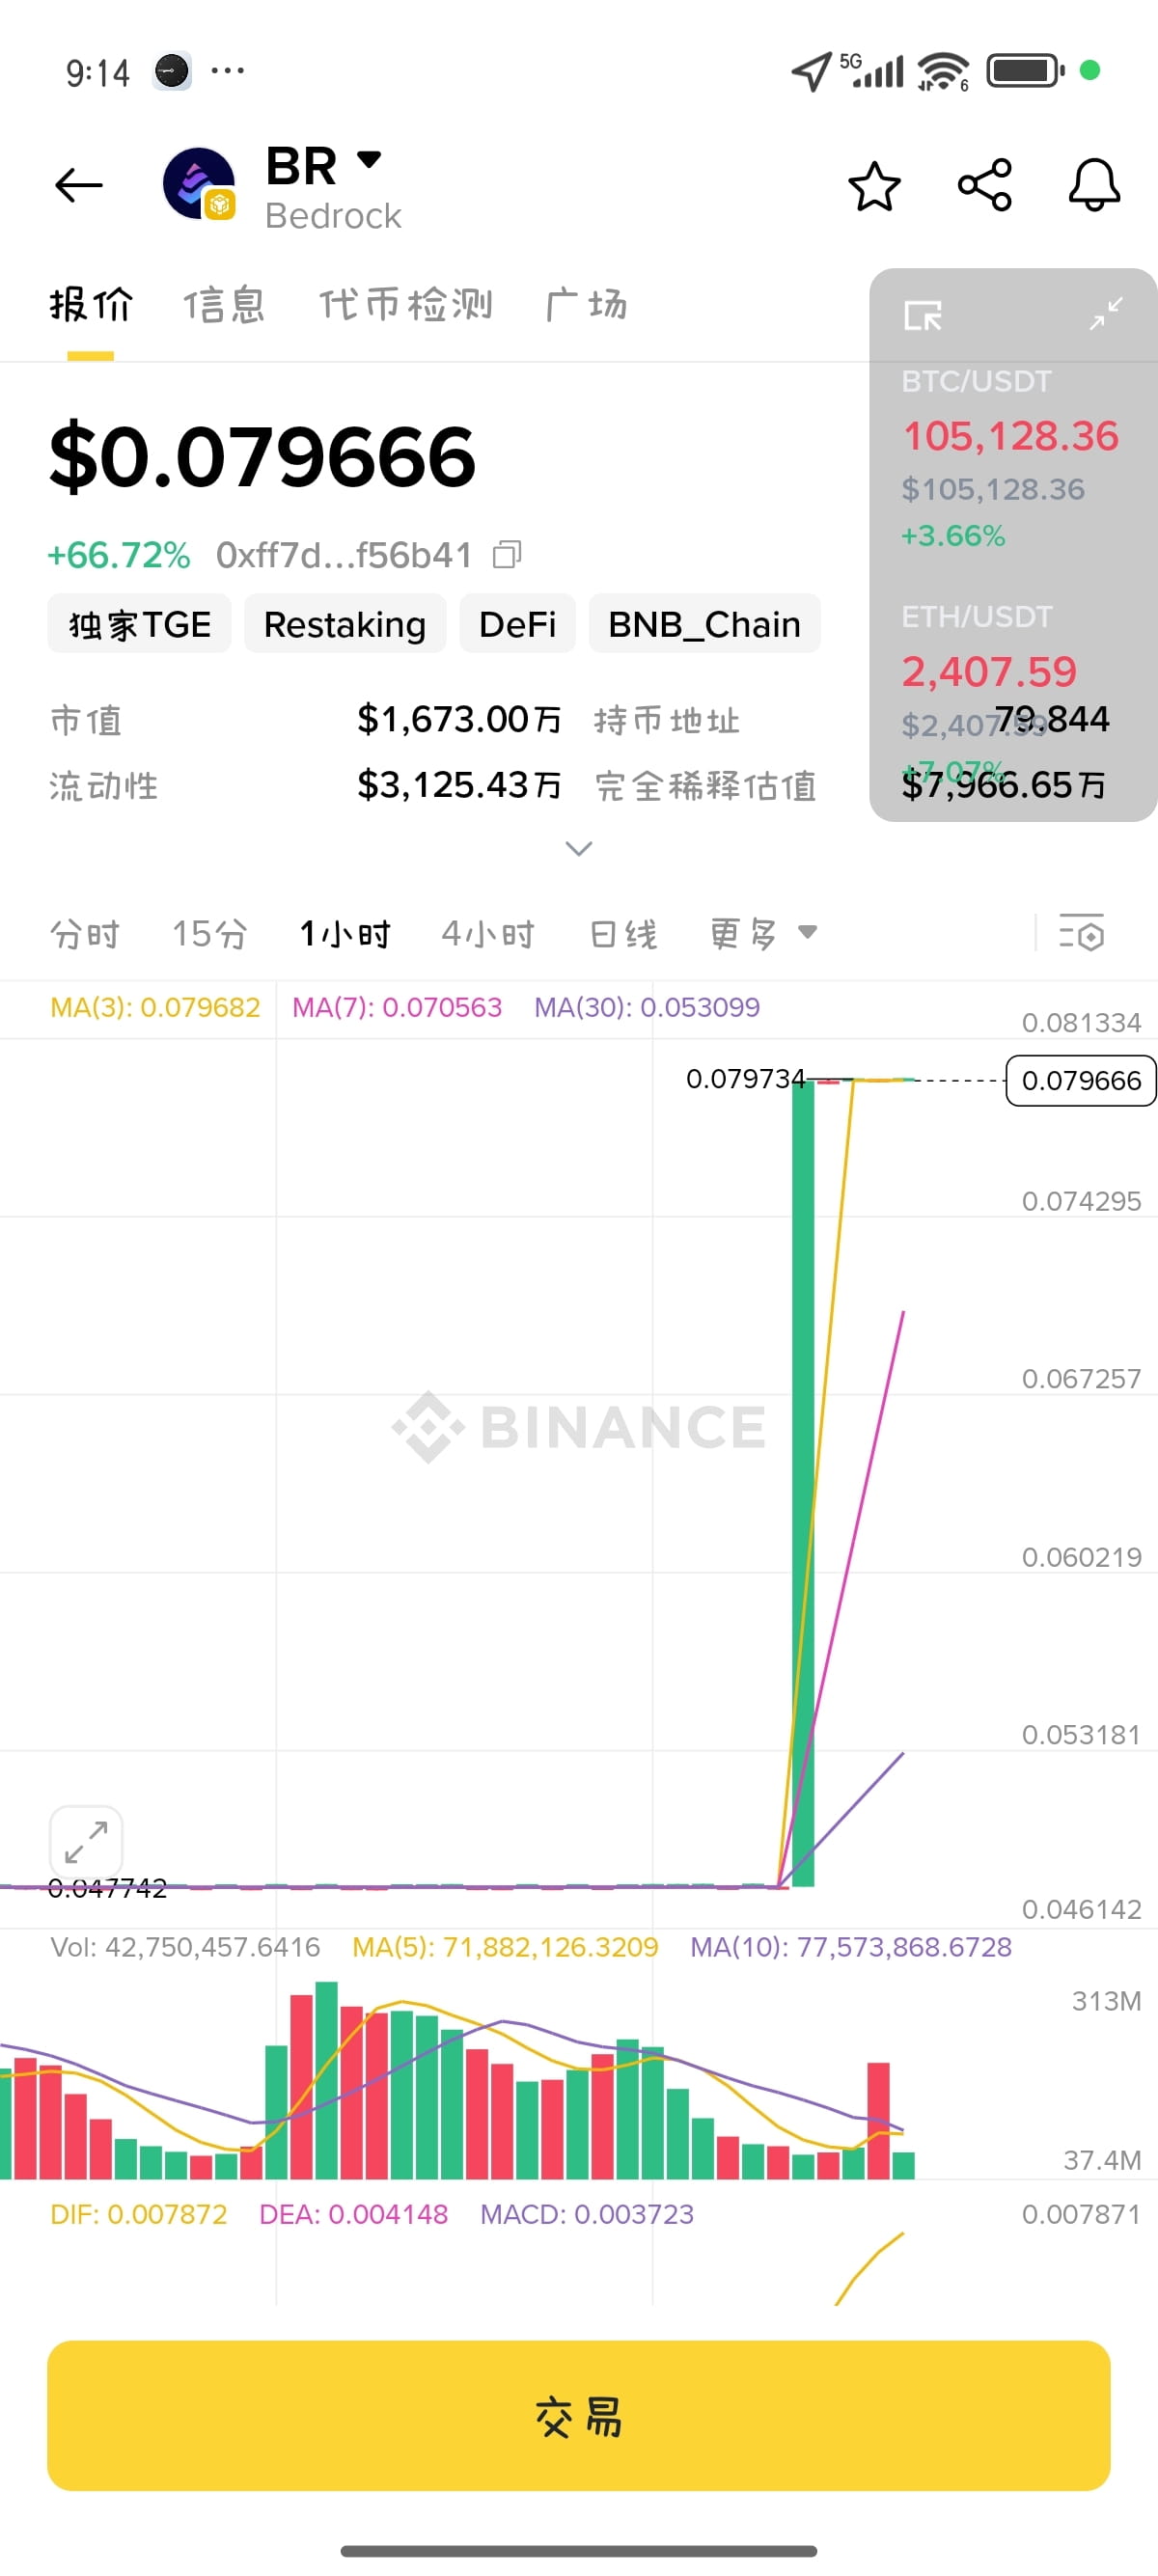Switch to the 代币检测 tab
This screenshot has height=2576, width=1158.
pyautogui.click(x=406, y=304)
